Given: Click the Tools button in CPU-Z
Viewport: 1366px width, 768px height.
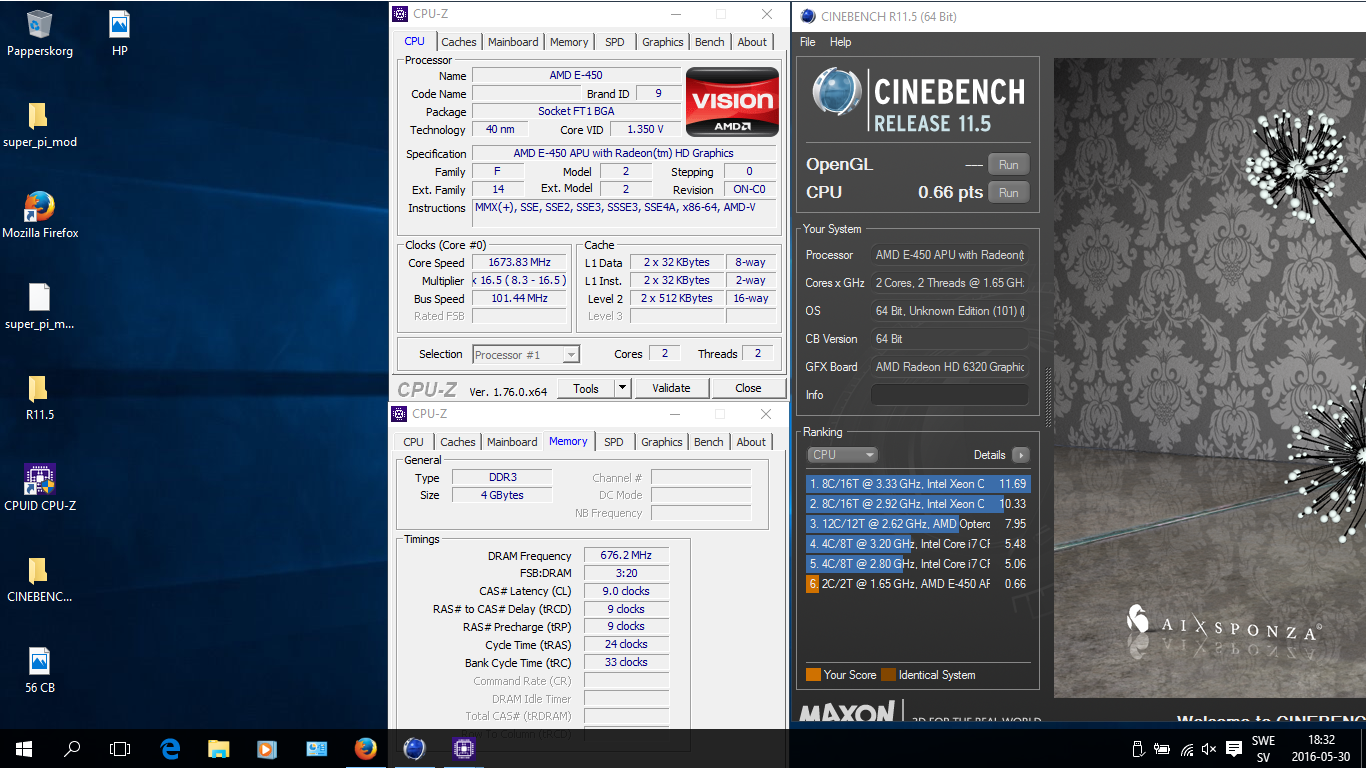Looking at the screenshot, I should tap(586, 388).
